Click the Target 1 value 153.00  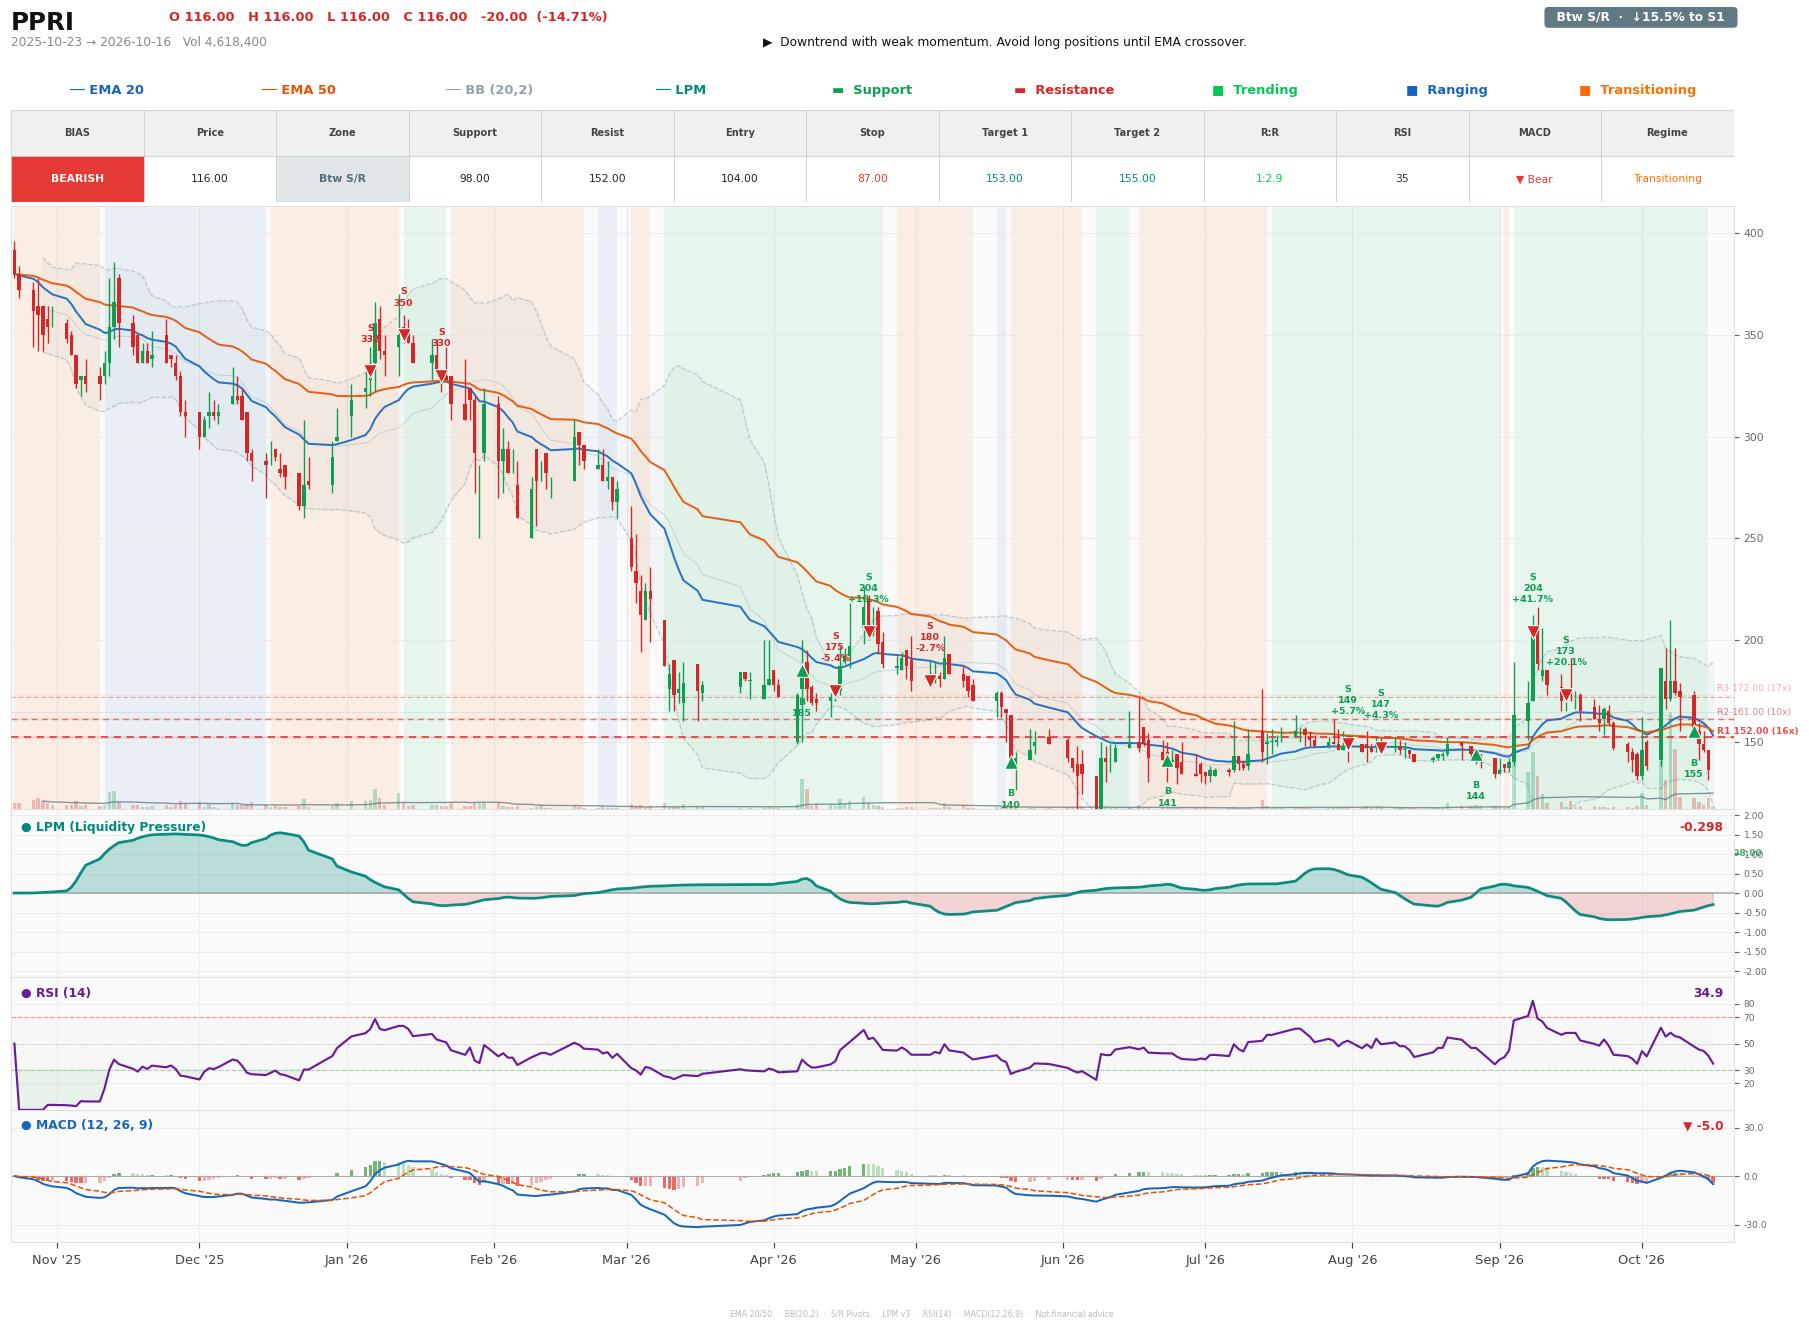(1004, 179)
